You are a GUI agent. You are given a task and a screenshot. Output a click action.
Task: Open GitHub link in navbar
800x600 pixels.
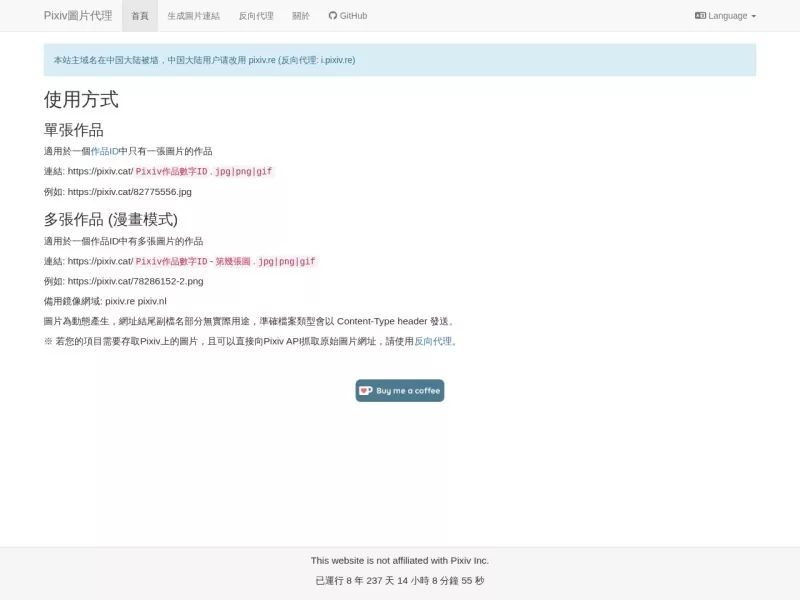(x=347, y=16)
